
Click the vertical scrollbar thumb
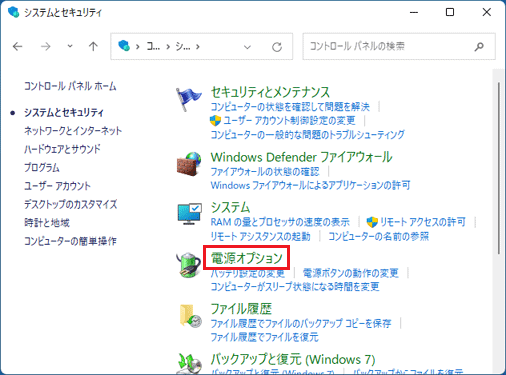click(x=499, y=168)
